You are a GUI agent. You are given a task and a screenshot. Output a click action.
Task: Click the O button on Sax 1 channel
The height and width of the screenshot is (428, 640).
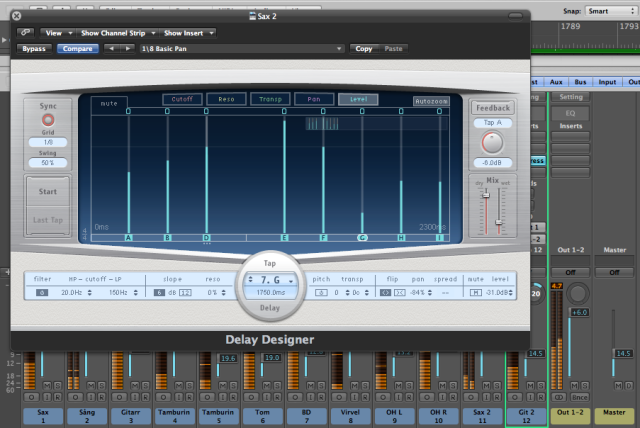click(31, 397)
